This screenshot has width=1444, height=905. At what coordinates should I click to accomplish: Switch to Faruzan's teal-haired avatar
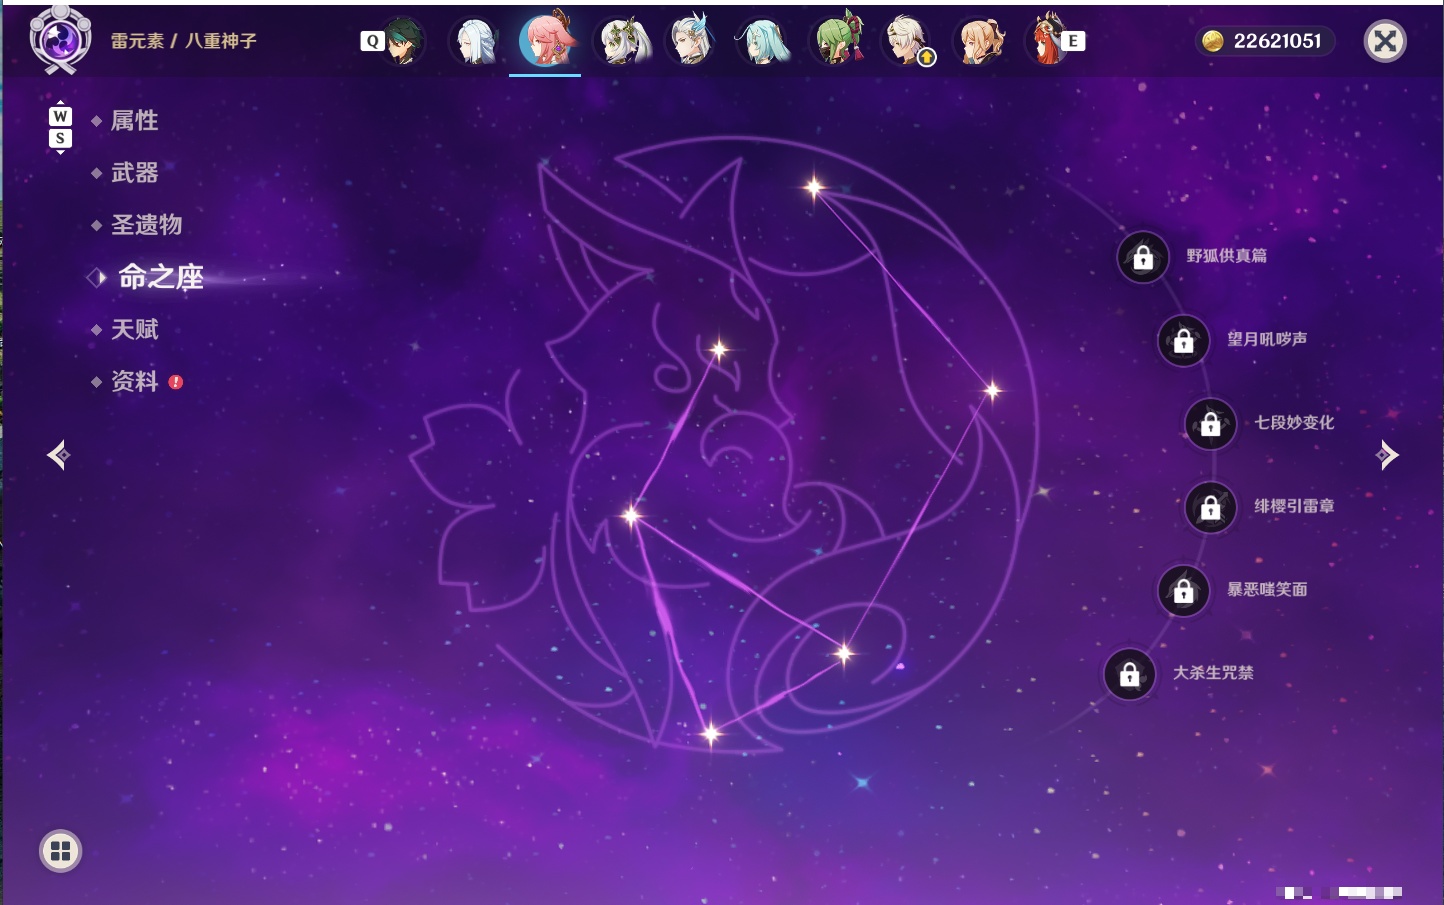click(x=764, y=41)
